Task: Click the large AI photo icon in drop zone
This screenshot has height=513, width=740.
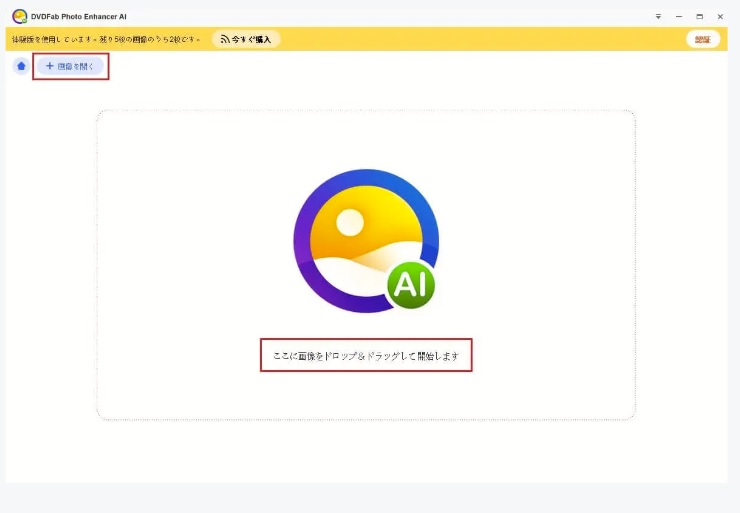Action: pos(366,241)
